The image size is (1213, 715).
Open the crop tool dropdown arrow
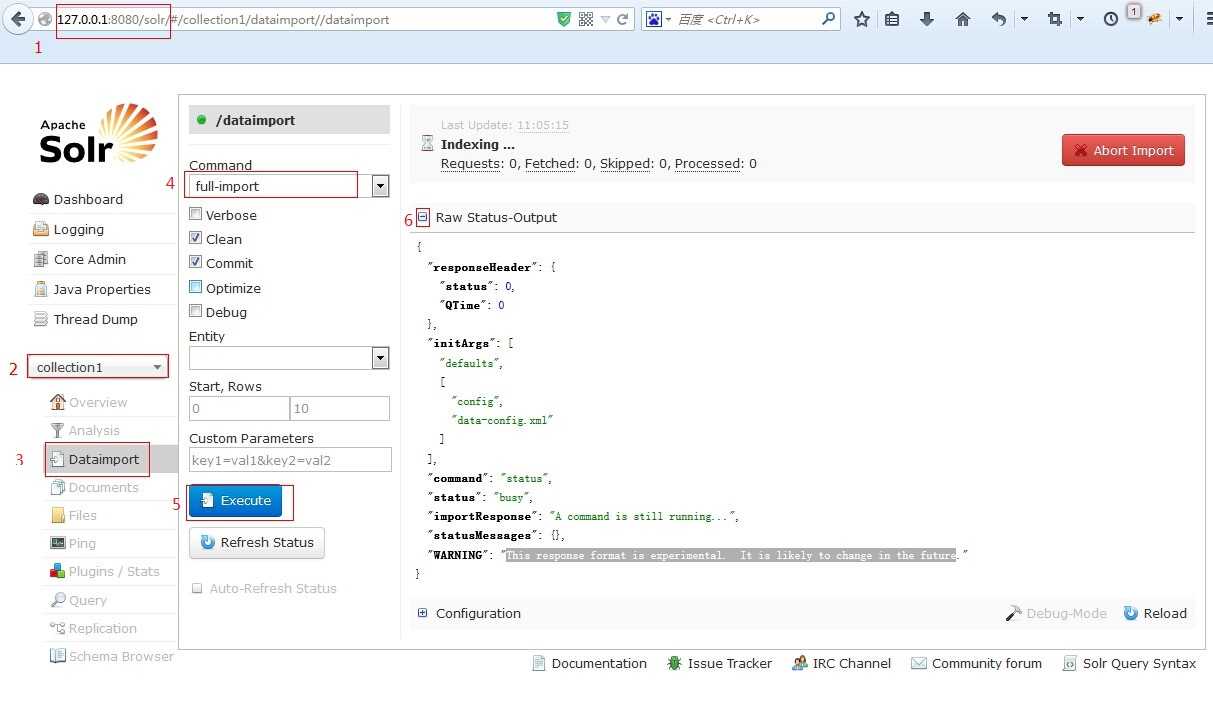tap(1080, 19)
